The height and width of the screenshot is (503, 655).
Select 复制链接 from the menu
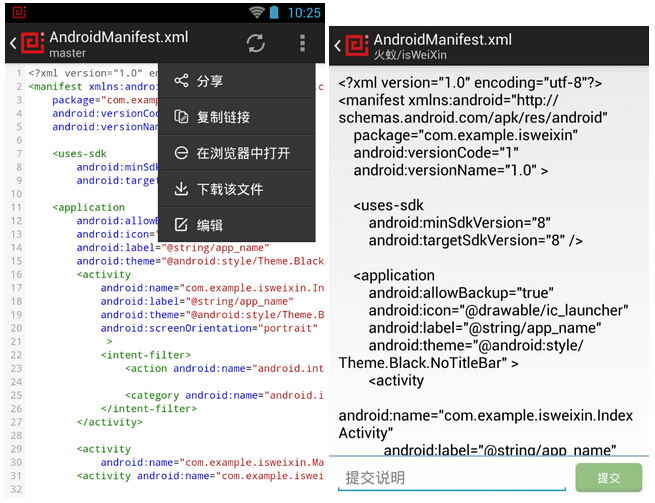click(x=223, y=117)
